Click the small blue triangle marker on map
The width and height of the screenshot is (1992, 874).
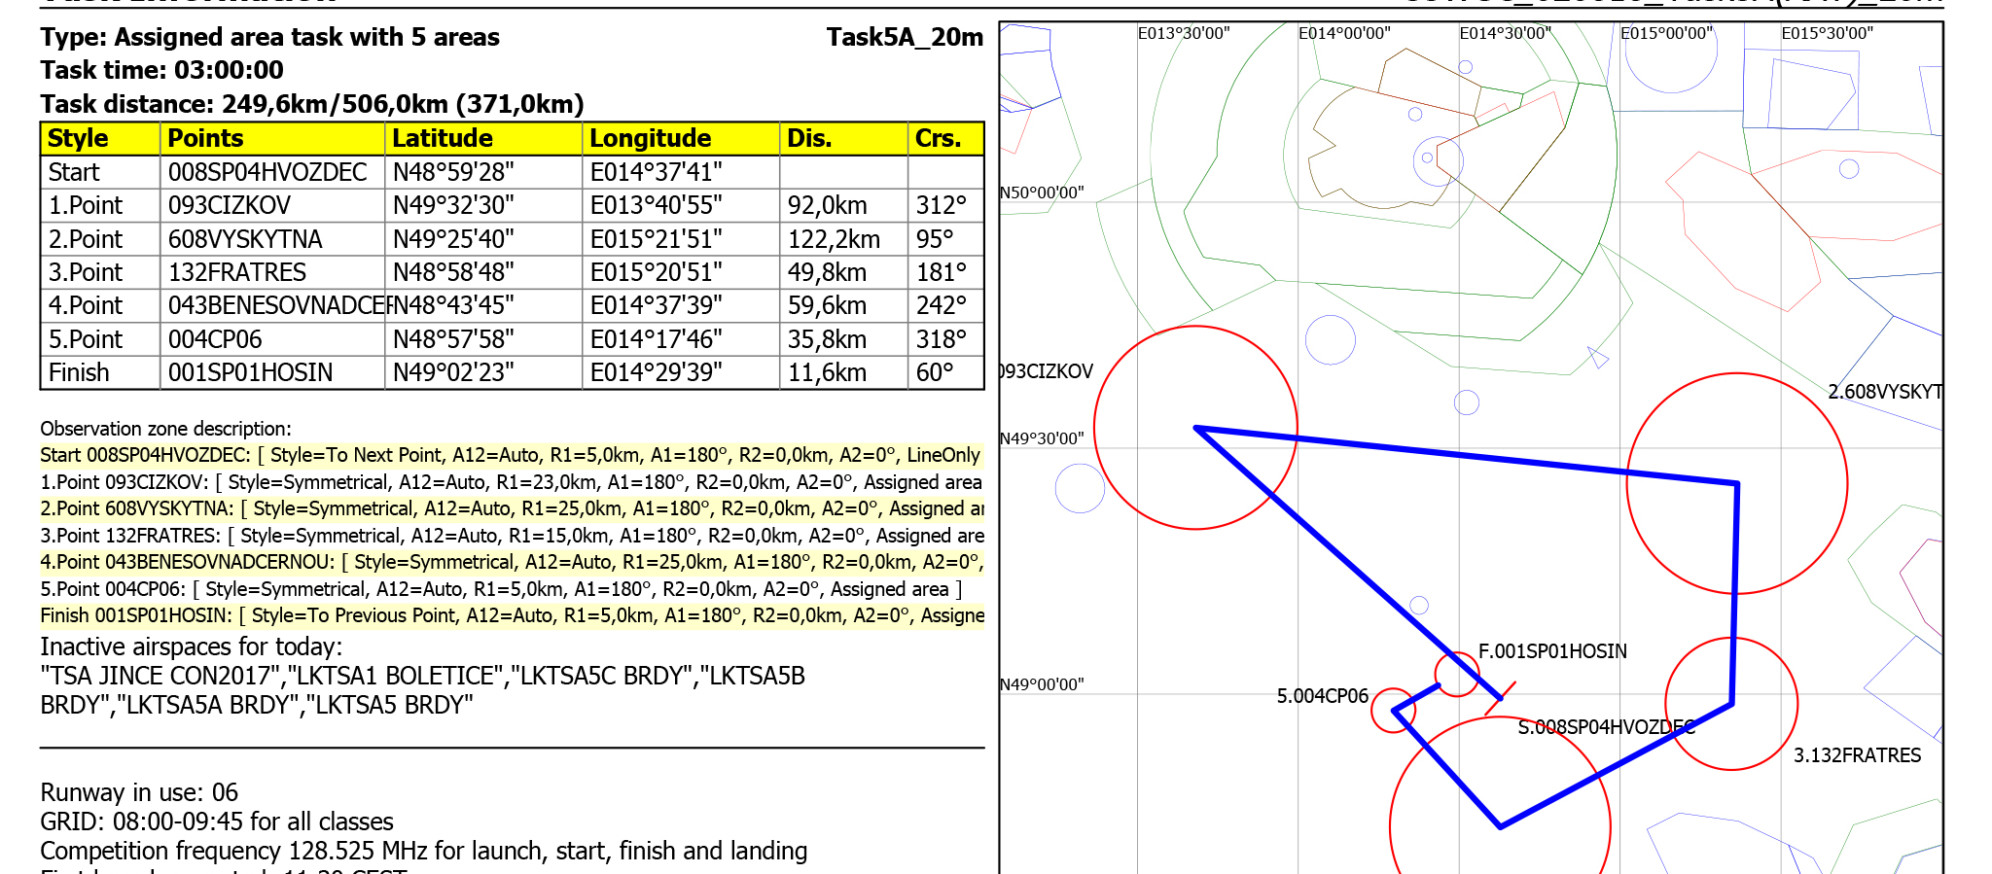(1598, 357)
